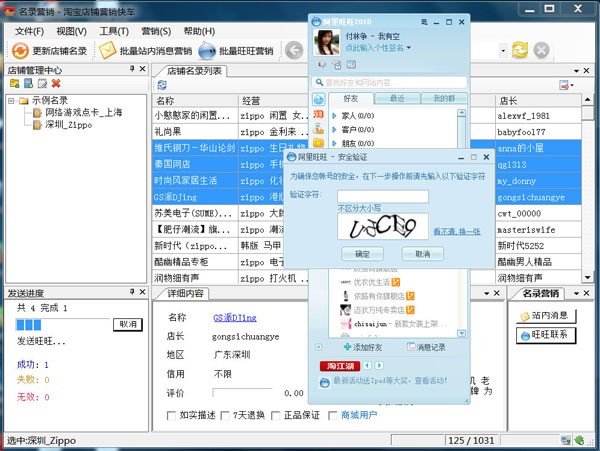Click the 发送进度 progress bar
600x451 pixels.
(63, 325)
